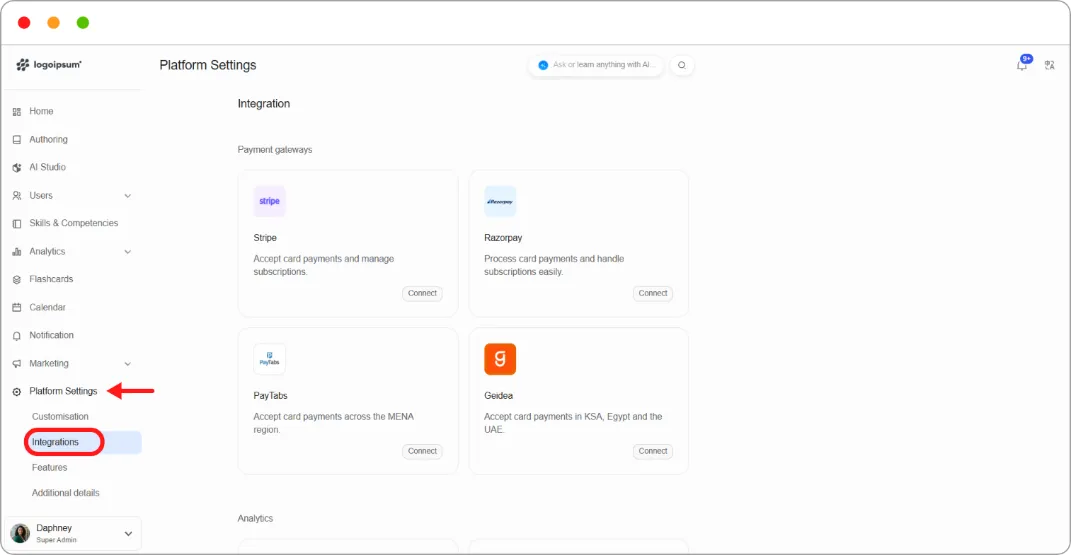Click the macOS red close button
The width and height of the screenshot is (1071, 555).
[x=24, y=23]
